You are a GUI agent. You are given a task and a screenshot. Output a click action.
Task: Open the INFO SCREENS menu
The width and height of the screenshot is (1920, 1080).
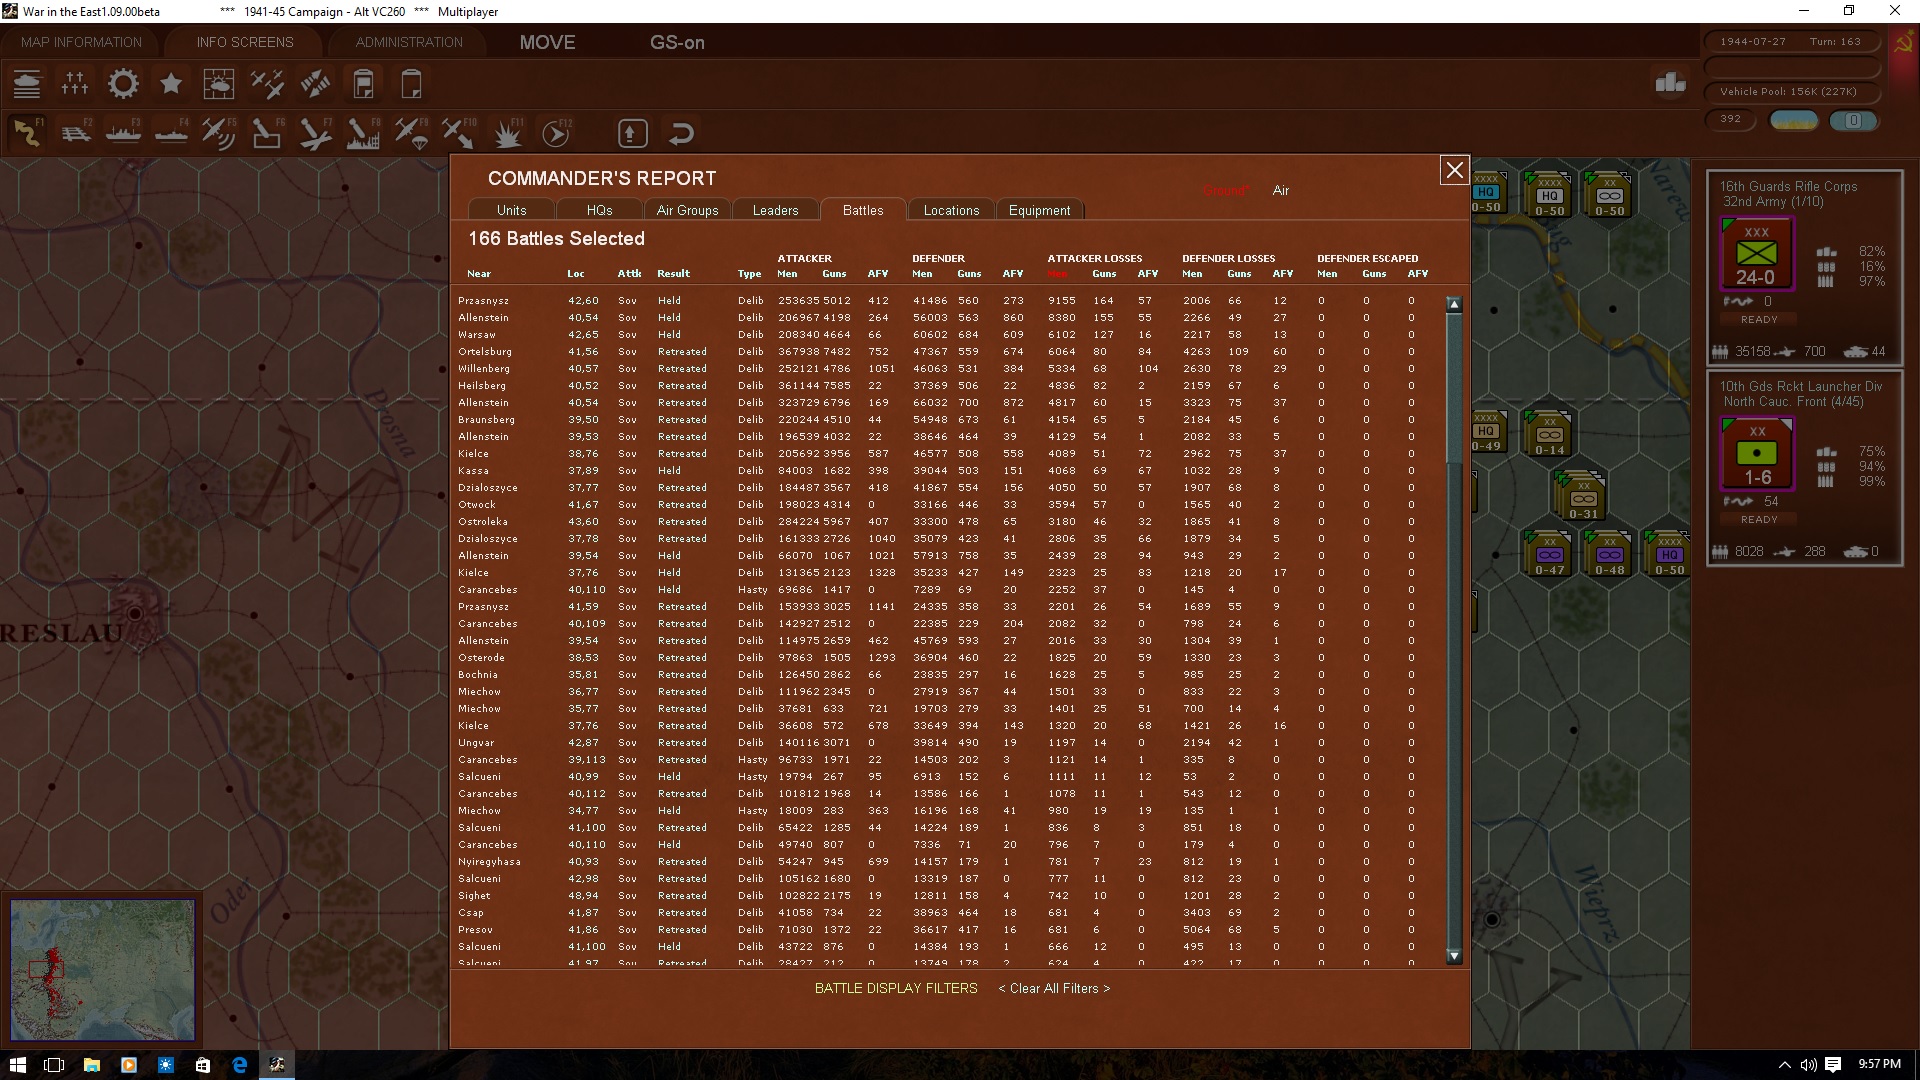click(x=245, y=42)
